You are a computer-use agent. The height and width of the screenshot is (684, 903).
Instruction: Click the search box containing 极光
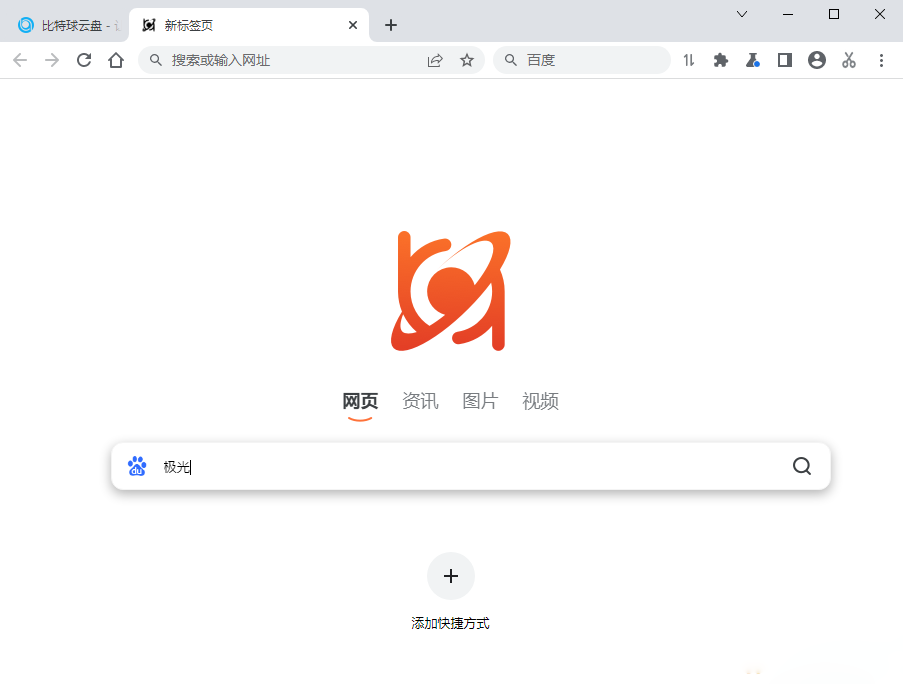(x=471, y=466)
